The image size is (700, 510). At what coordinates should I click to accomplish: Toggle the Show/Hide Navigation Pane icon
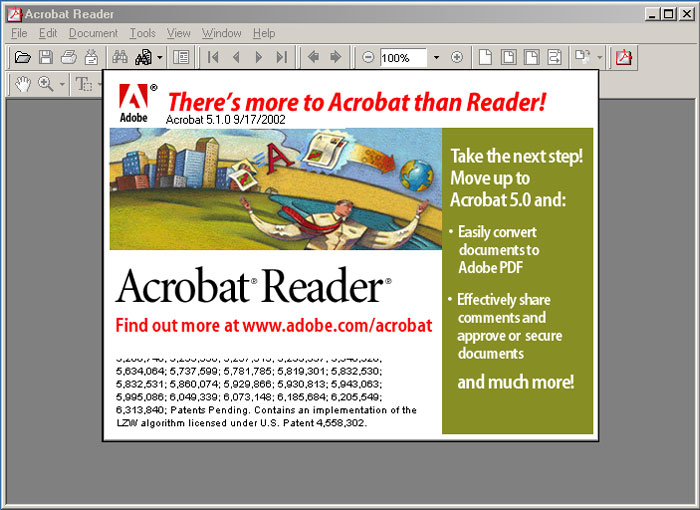tap(181, 57)
